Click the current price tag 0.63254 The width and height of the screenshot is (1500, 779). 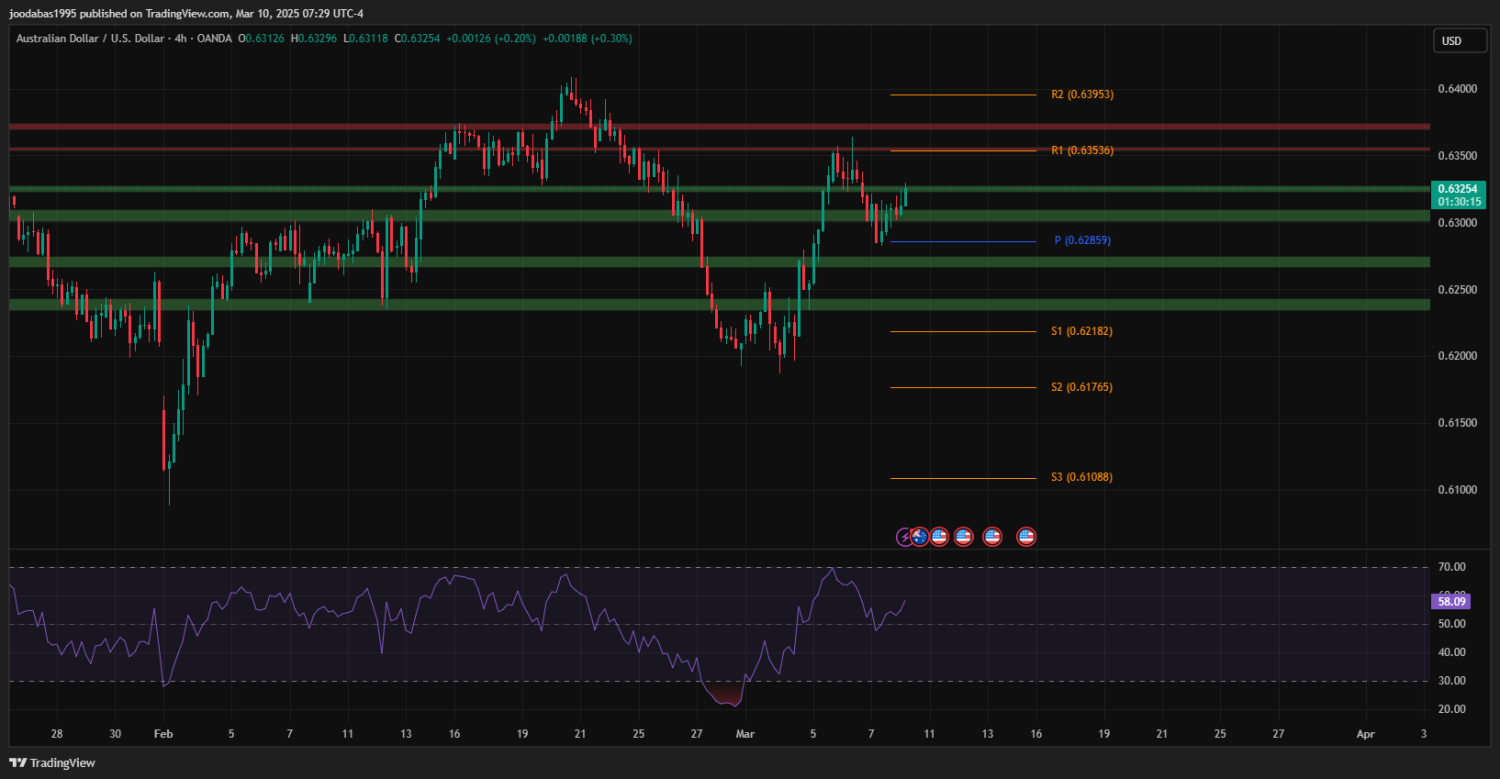[x=1458, y=188]
